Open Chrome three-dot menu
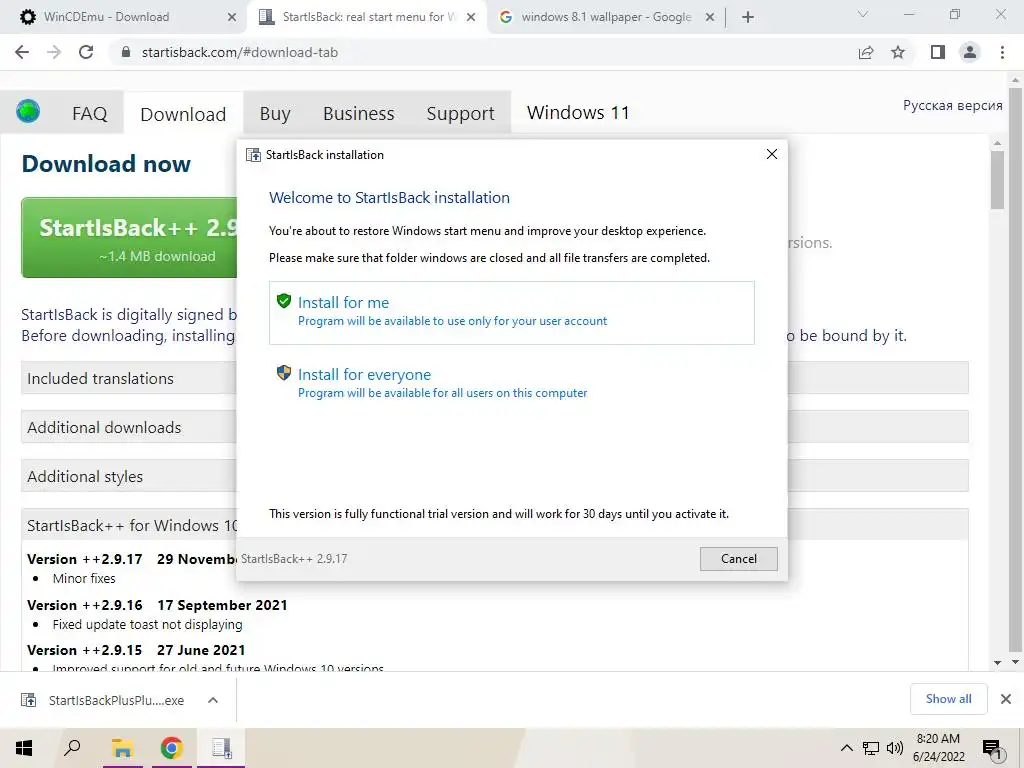The width and height of the screenshot is (1024, 768). [x=1002, y=52]
